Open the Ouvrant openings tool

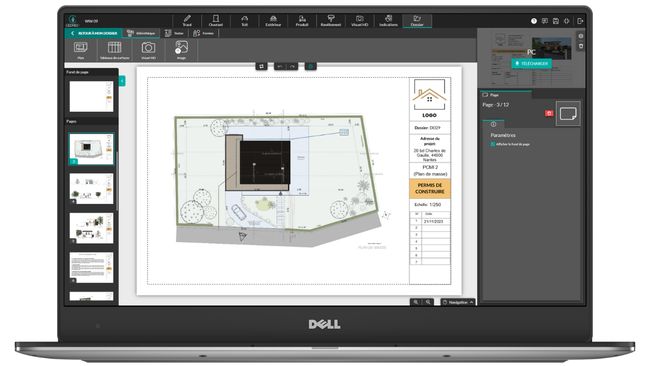point(216,21)
